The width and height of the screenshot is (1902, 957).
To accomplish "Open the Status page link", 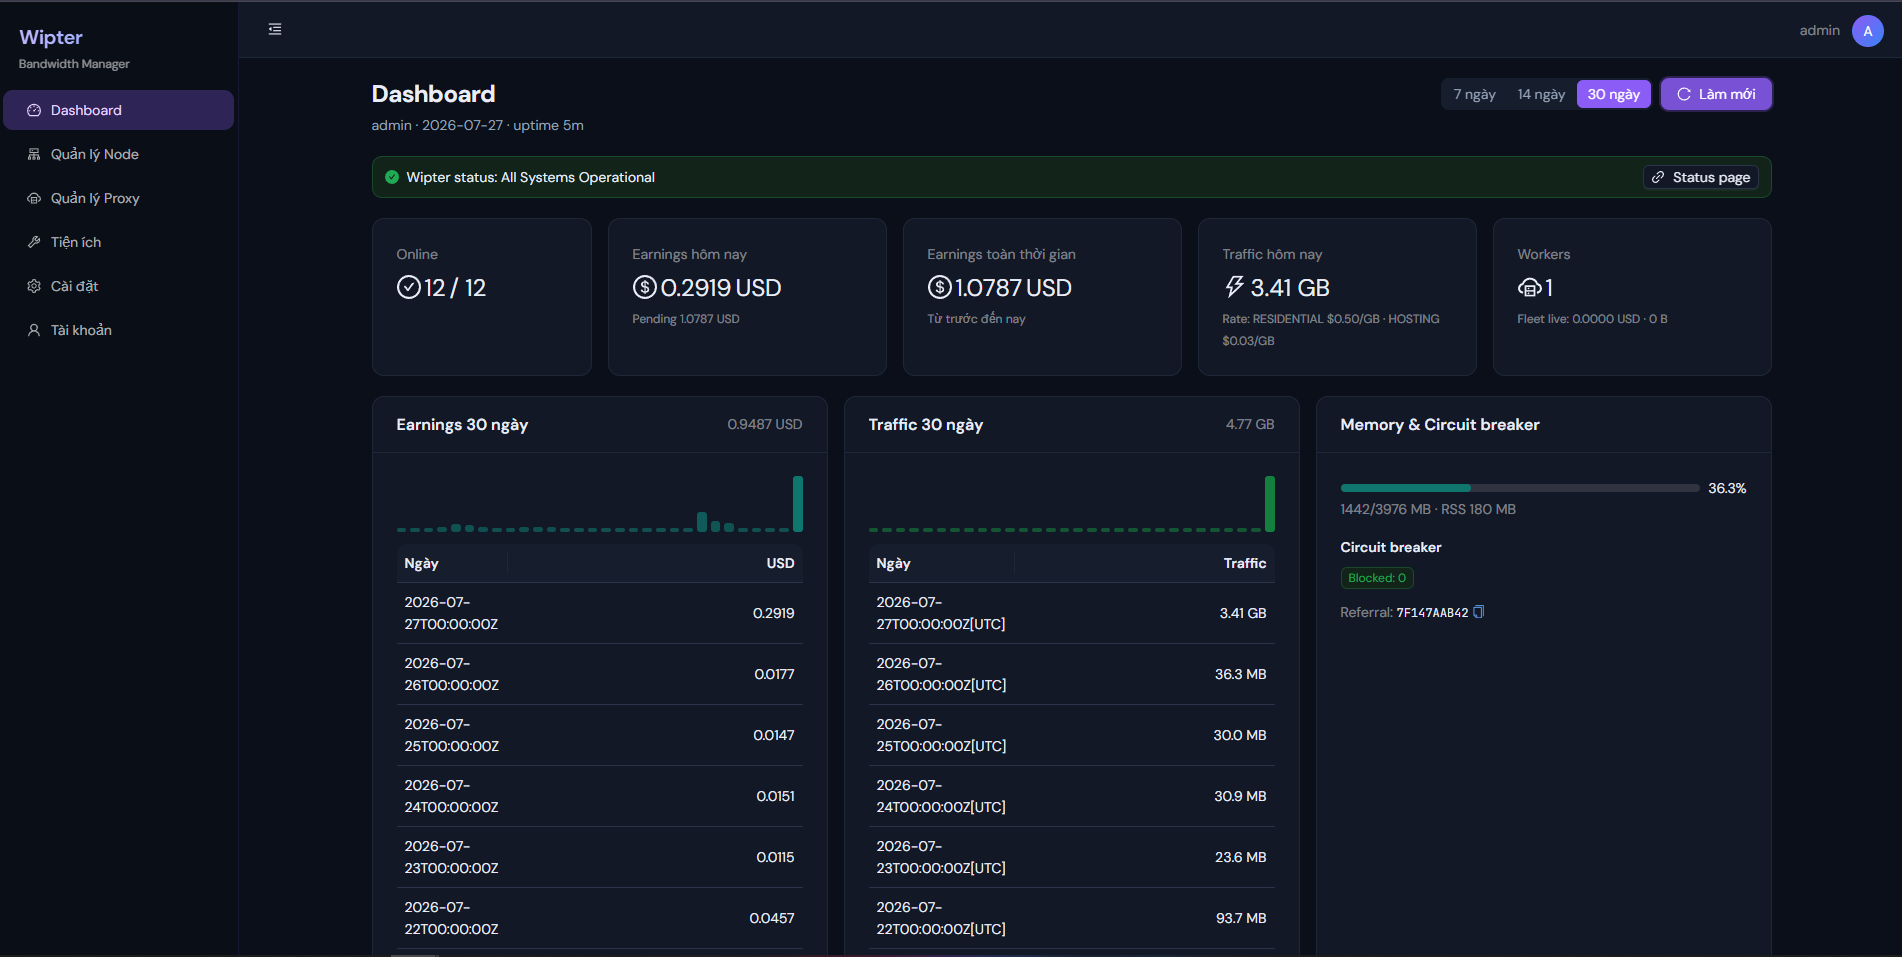I will pyautogui.click(x=1700, y=177).
